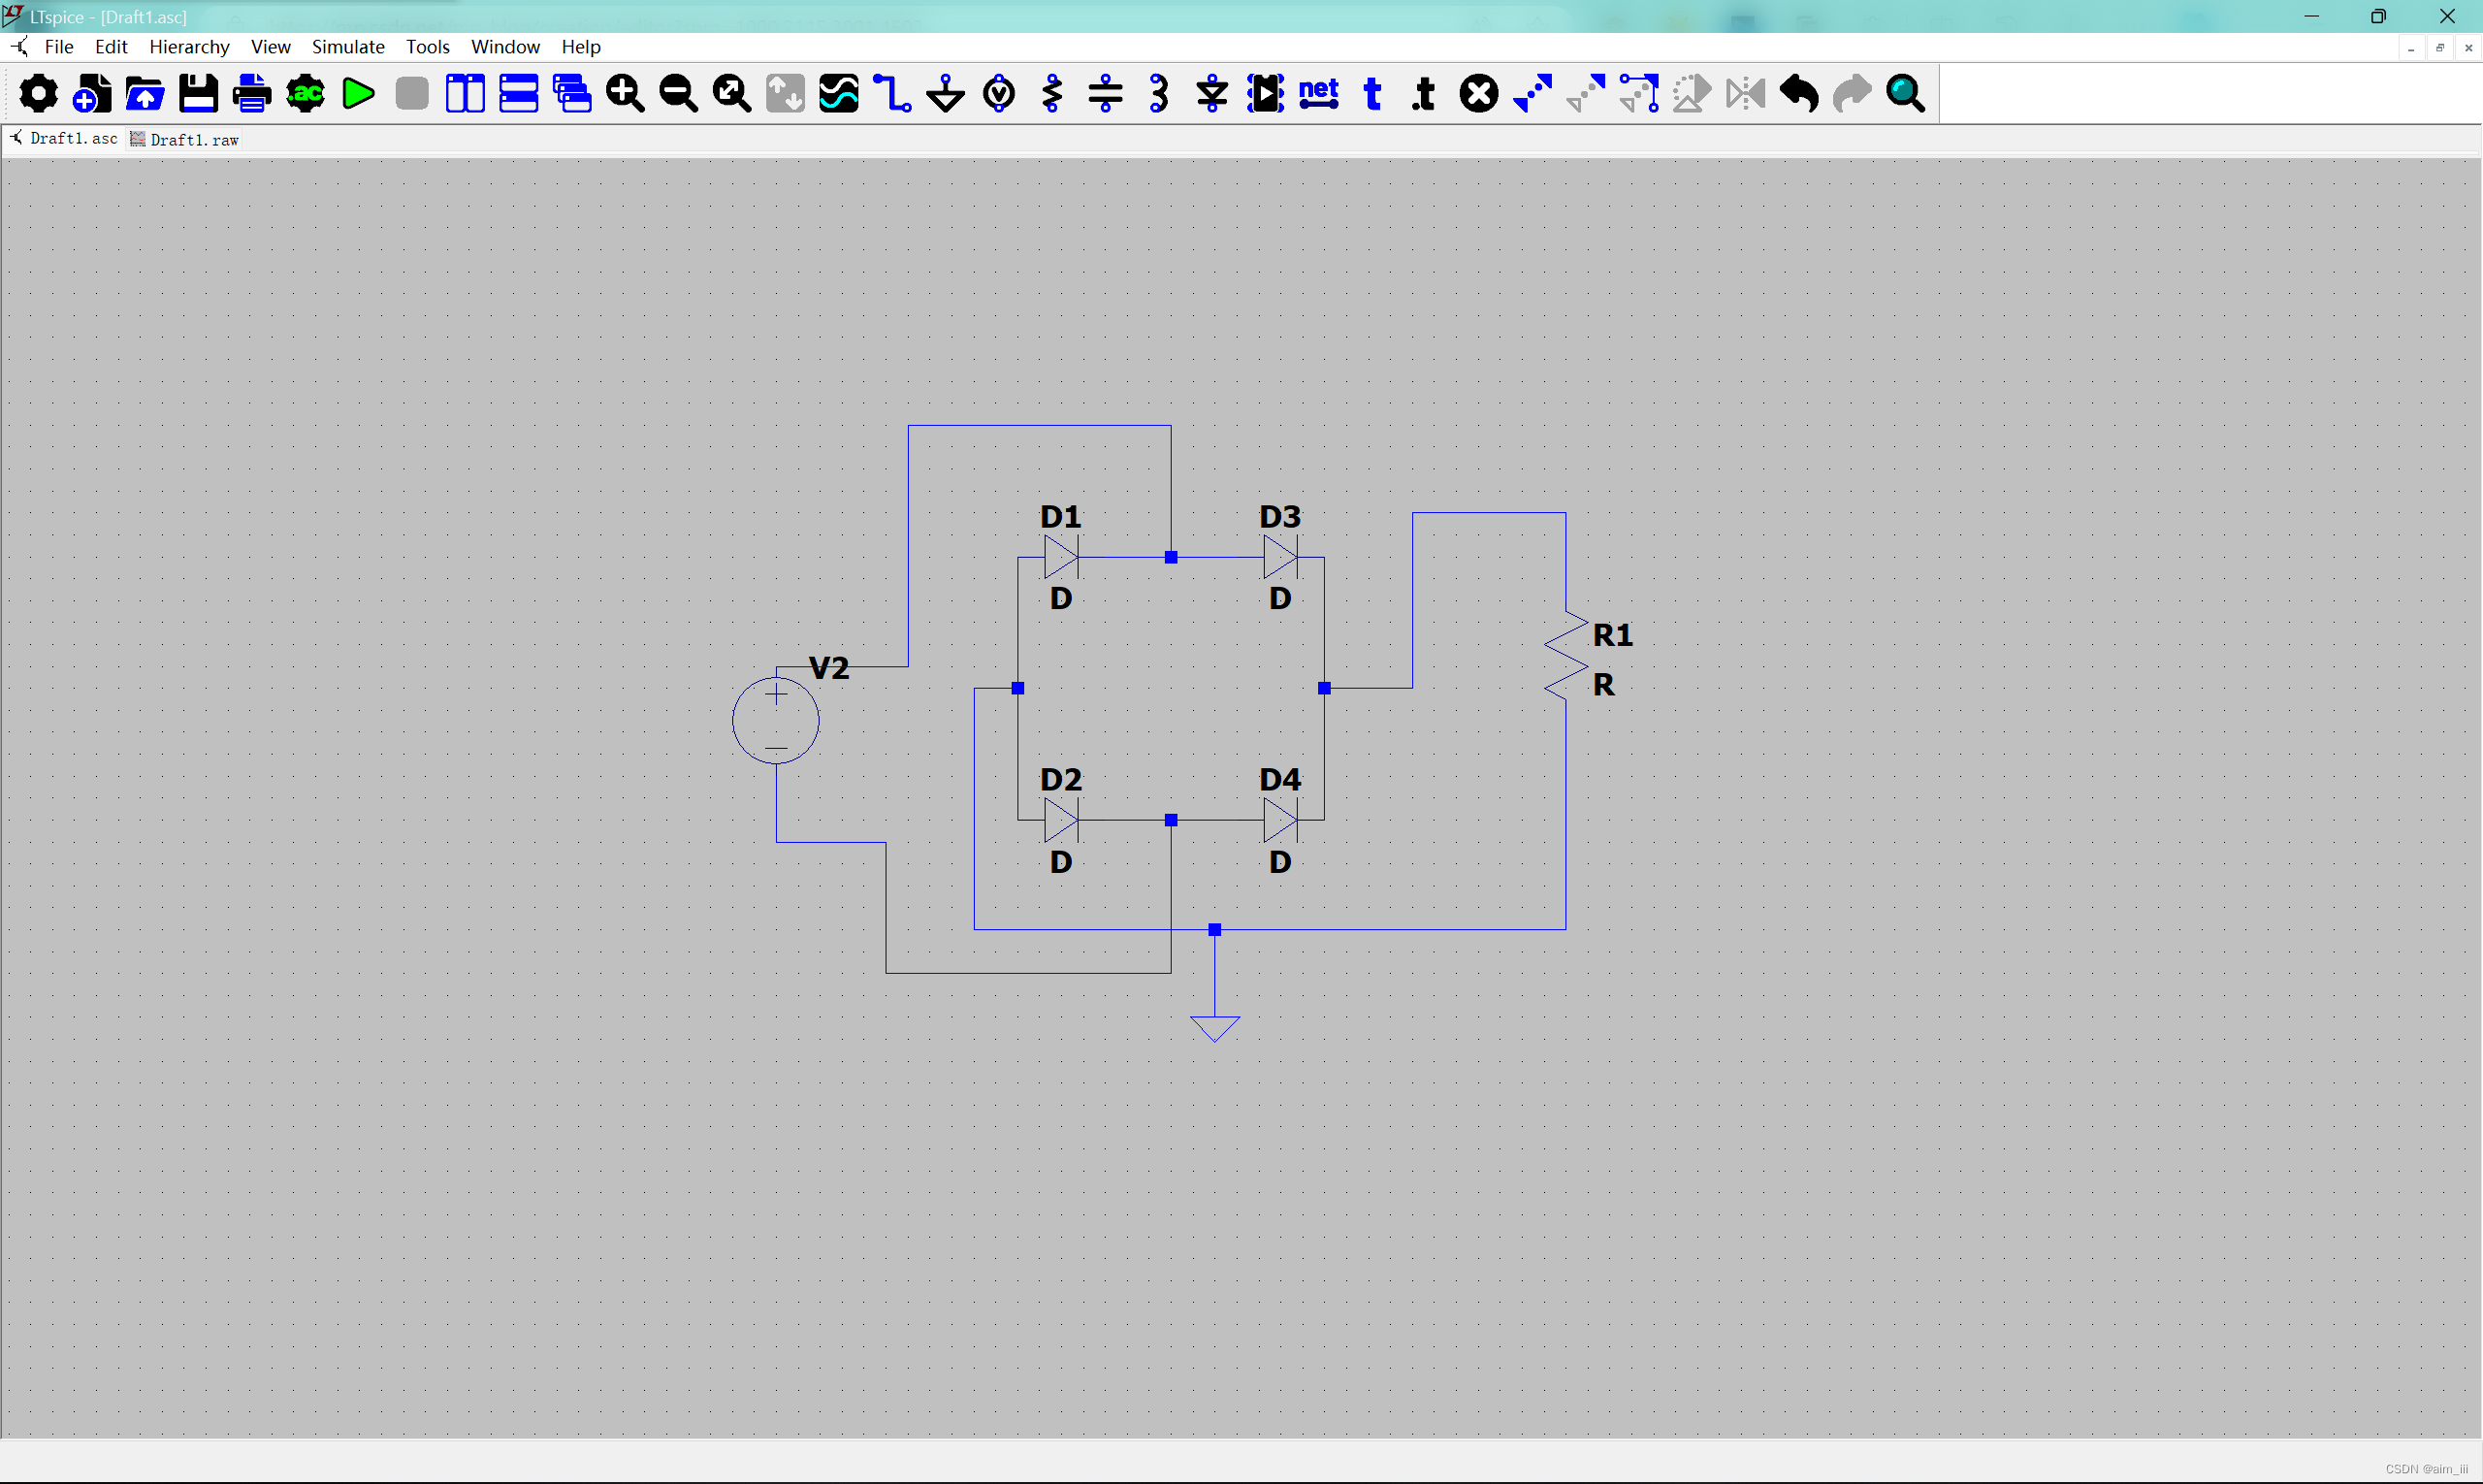
Task: Open the Hierarchy menu
Action: [189, 47]
